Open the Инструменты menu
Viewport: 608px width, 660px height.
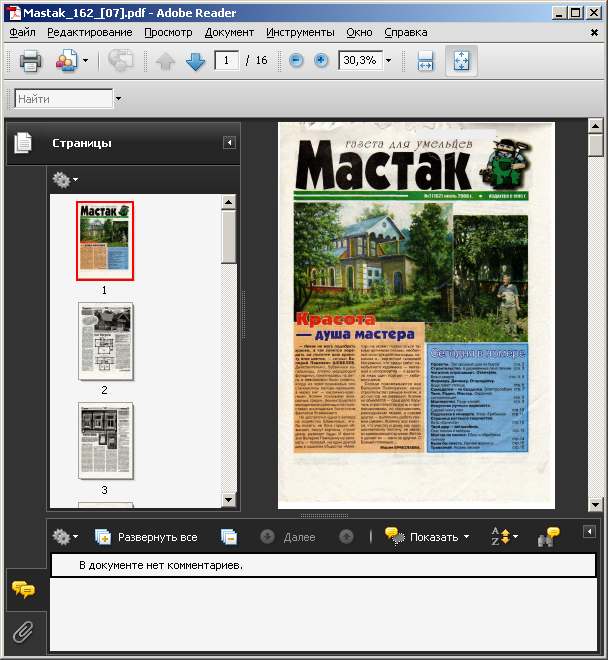pyautogui.click(x=300, y=32)
